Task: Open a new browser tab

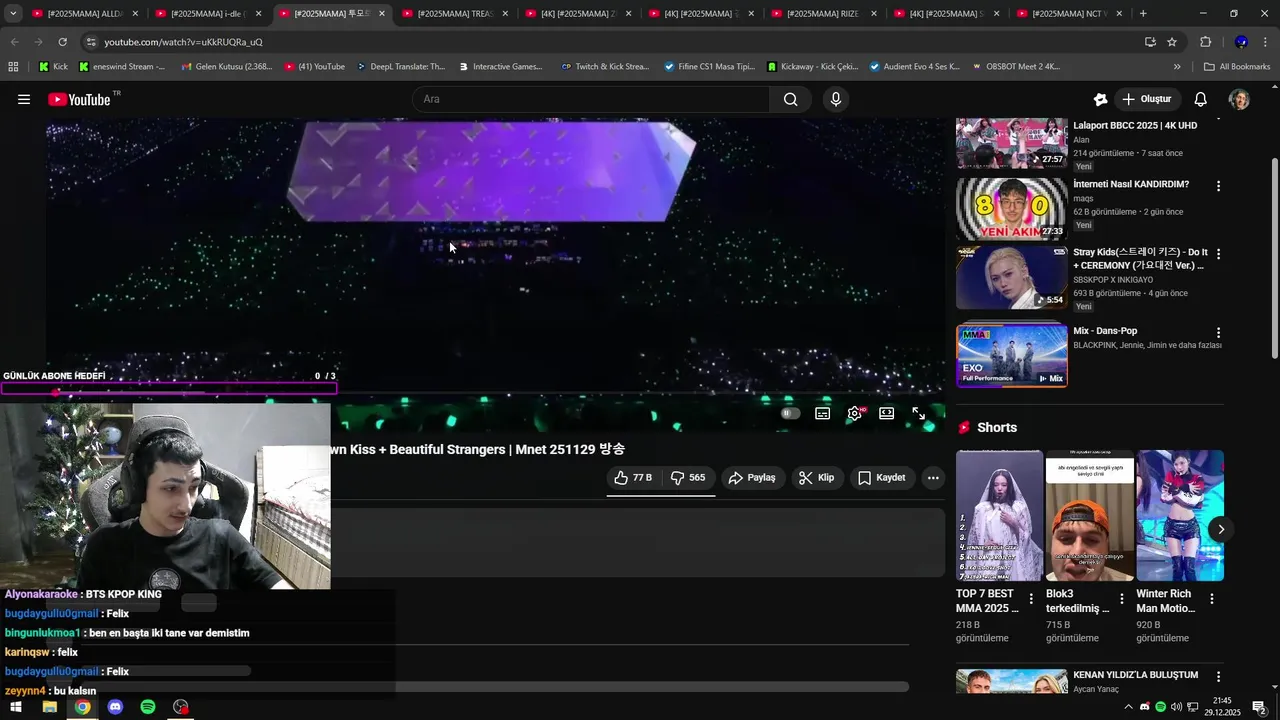Action: coord(1143,14)
